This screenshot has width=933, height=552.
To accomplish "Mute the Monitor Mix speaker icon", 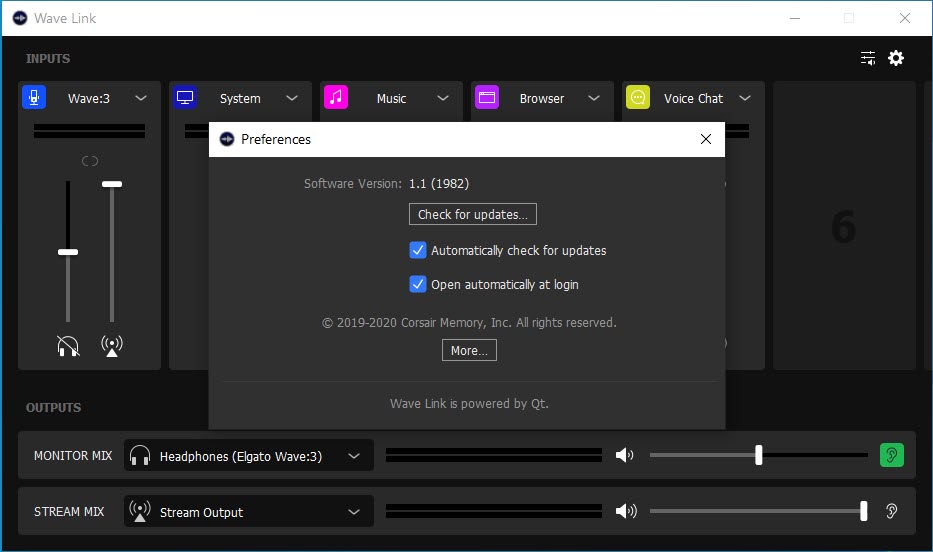I will (625, 456).
